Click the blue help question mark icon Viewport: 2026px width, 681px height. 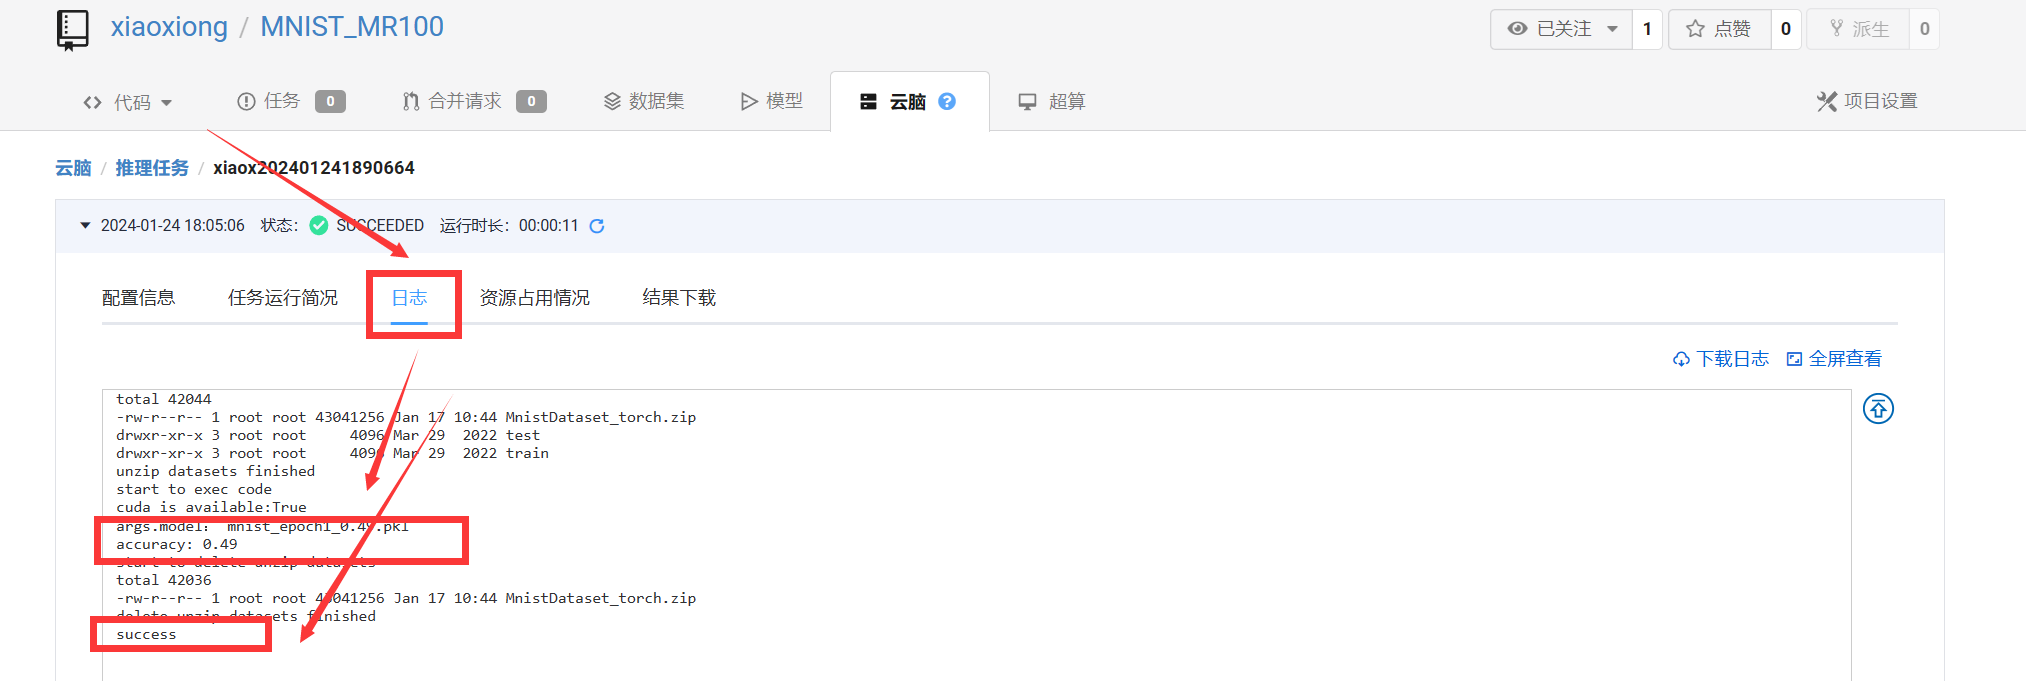(x=947, y=101)
